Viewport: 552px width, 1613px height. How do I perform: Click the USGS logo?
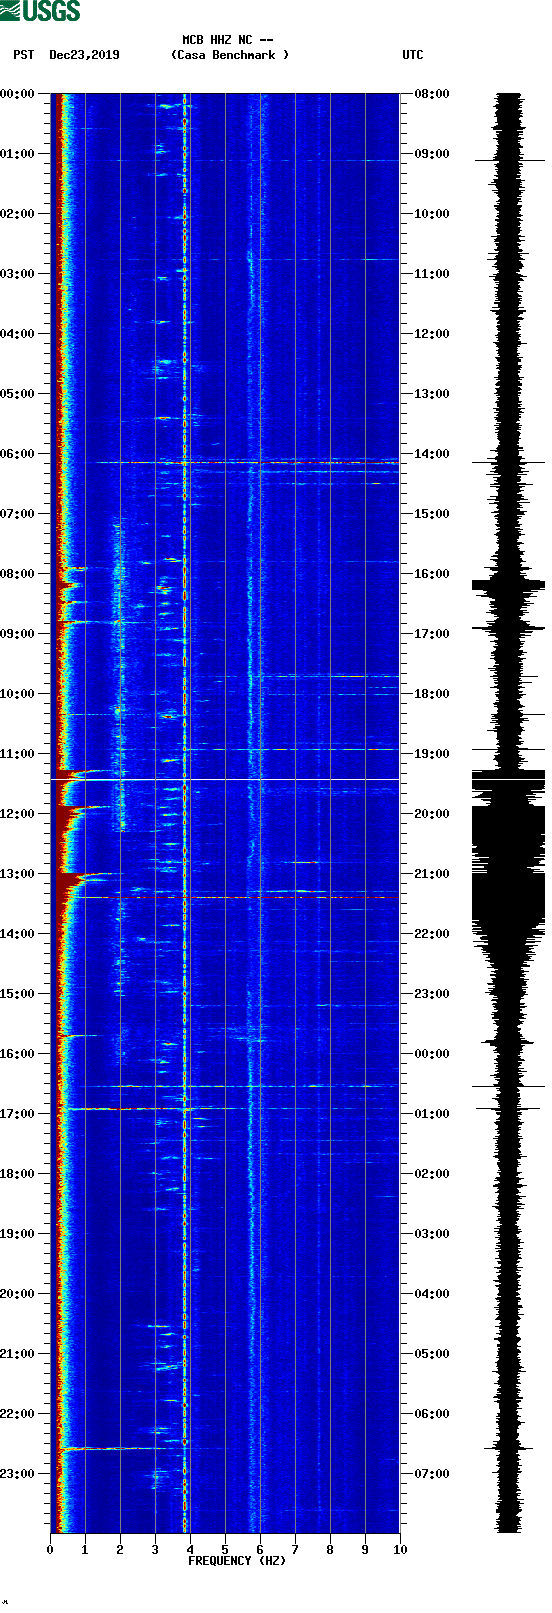click(40, 11)
